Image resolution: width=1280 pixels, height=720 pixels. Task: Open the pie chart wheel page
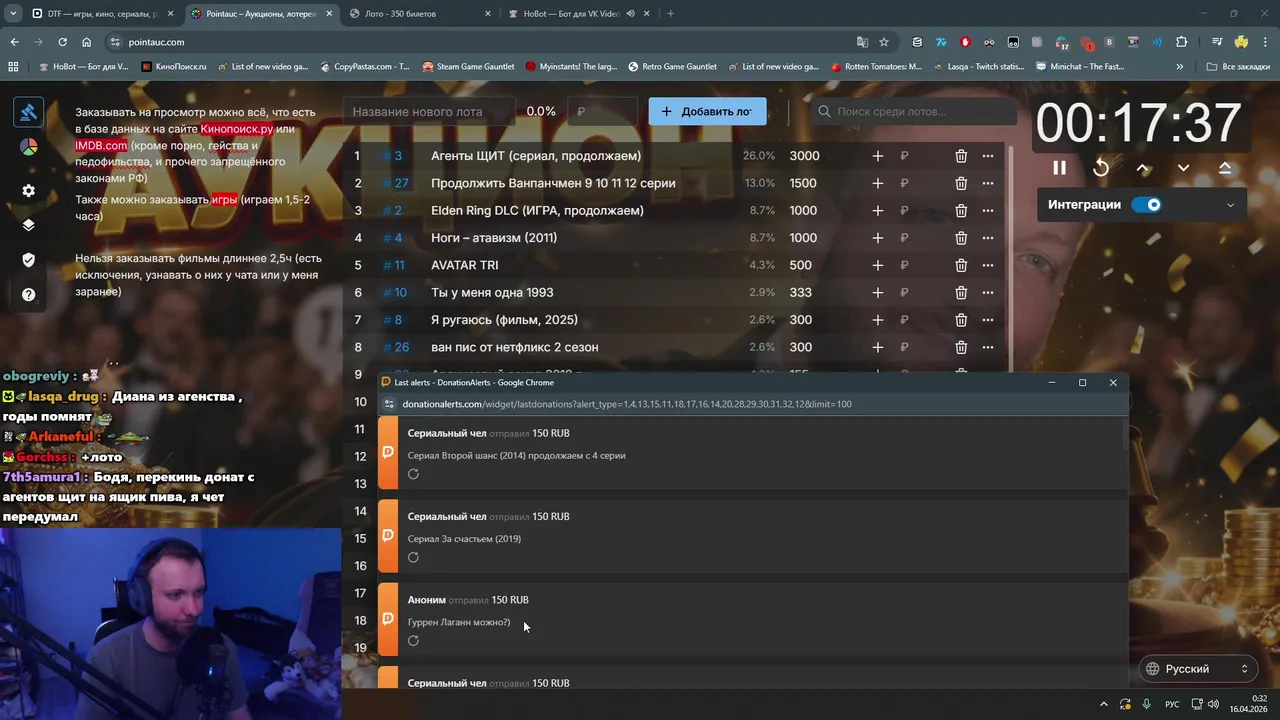click(28, 148)
